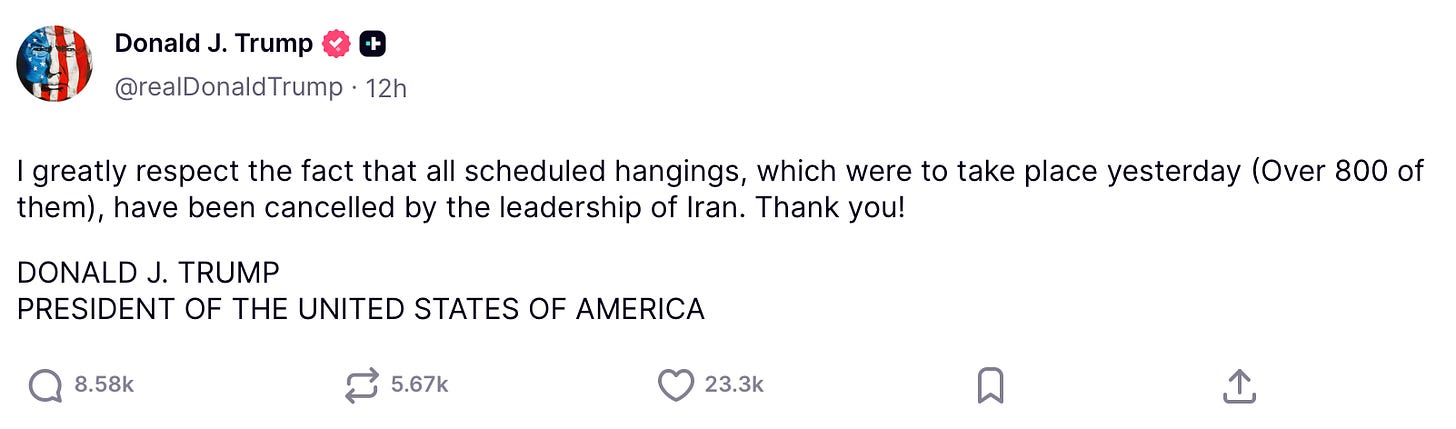
Task: Click the red verified checkmark badge
Action: (x=337, y=44)
